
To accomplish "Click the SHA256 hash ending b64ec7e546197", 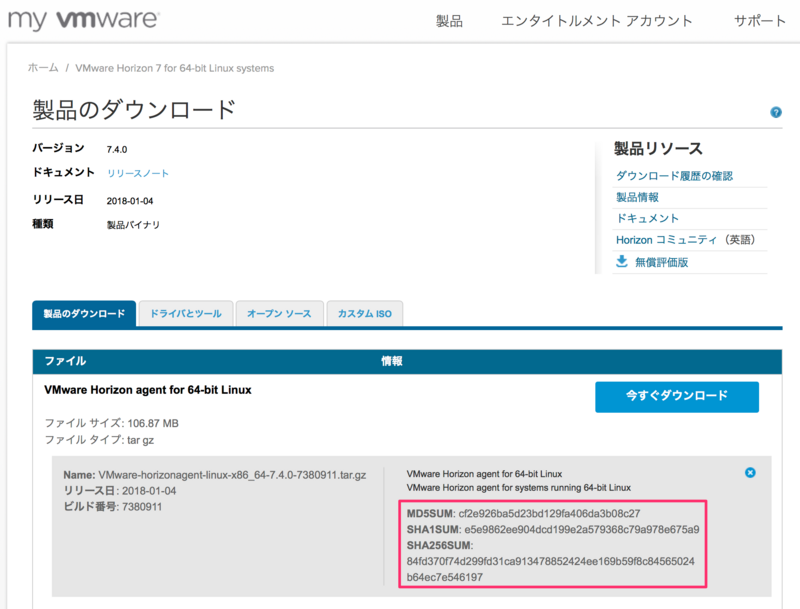I will coord(551,569).
